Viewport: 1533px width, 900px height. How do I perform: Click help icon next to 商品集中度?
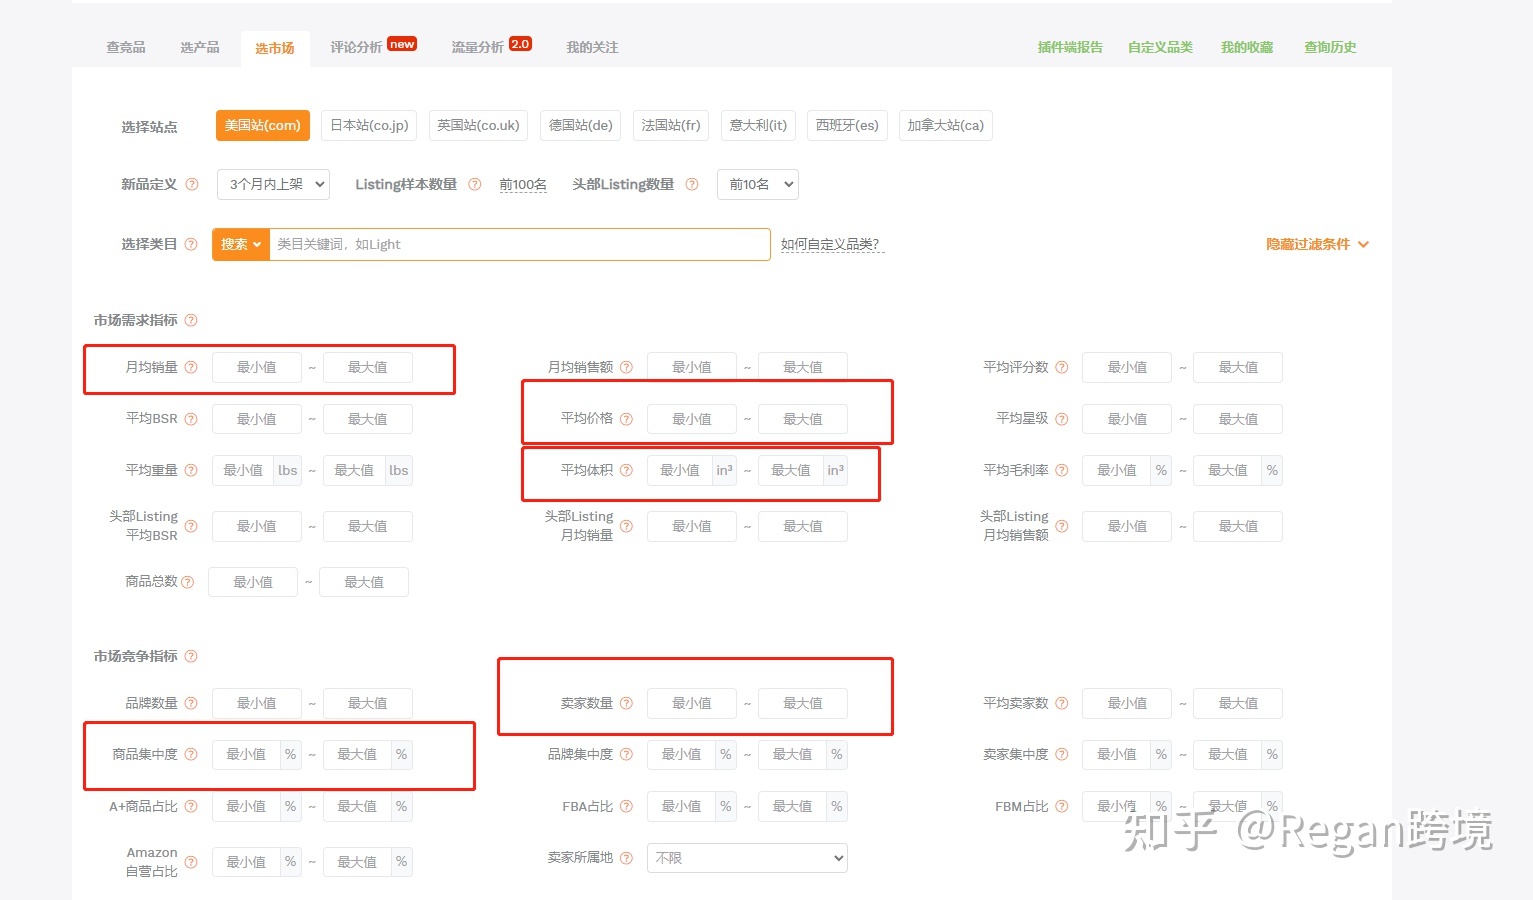[191, 754]
